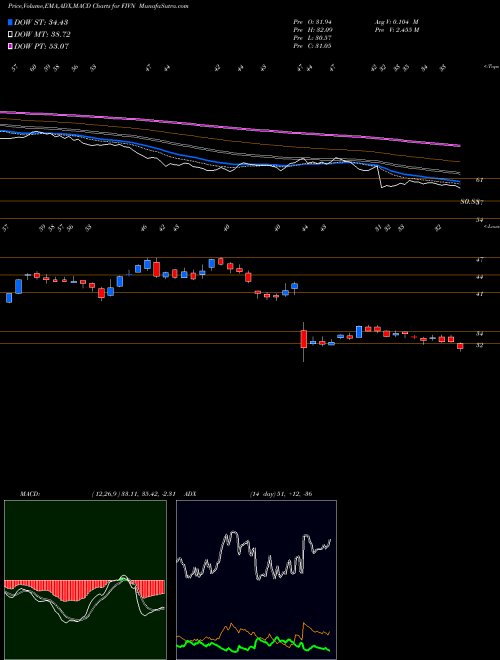
Task: Click the last red candlestick near 32
Action: [x=460, y=347]
